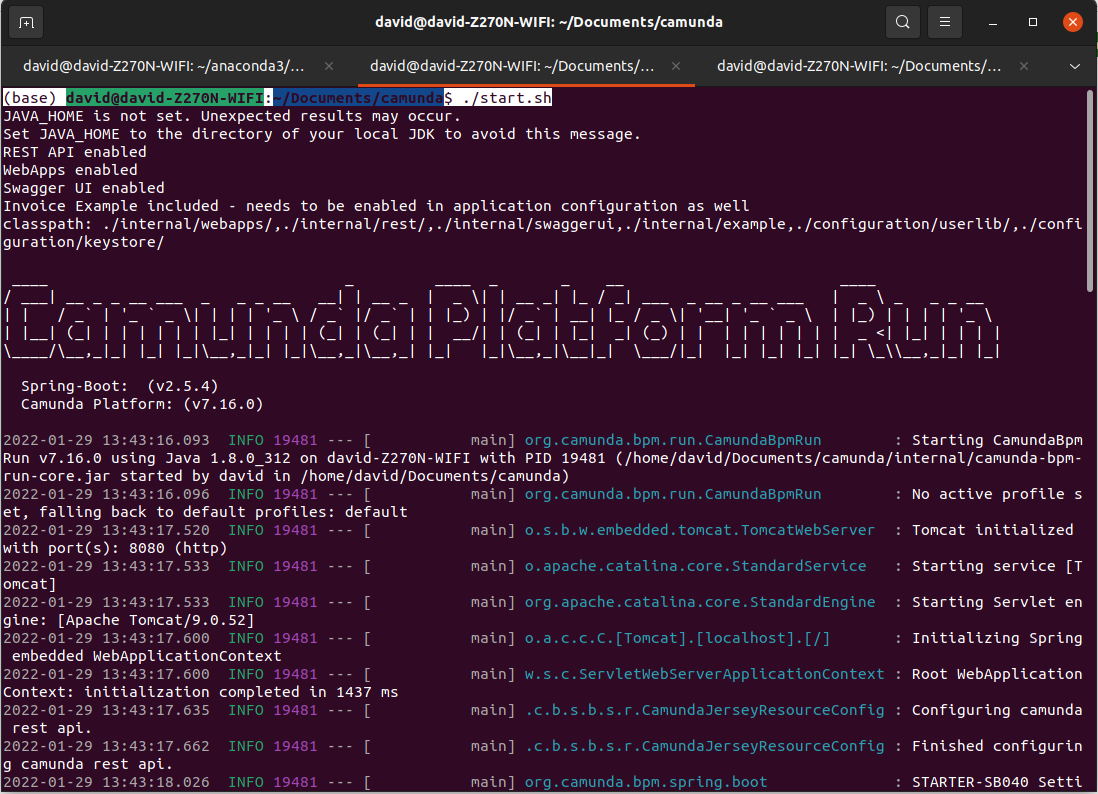Open the hamburger menu
1098x794 pixels.
point(945,22)
